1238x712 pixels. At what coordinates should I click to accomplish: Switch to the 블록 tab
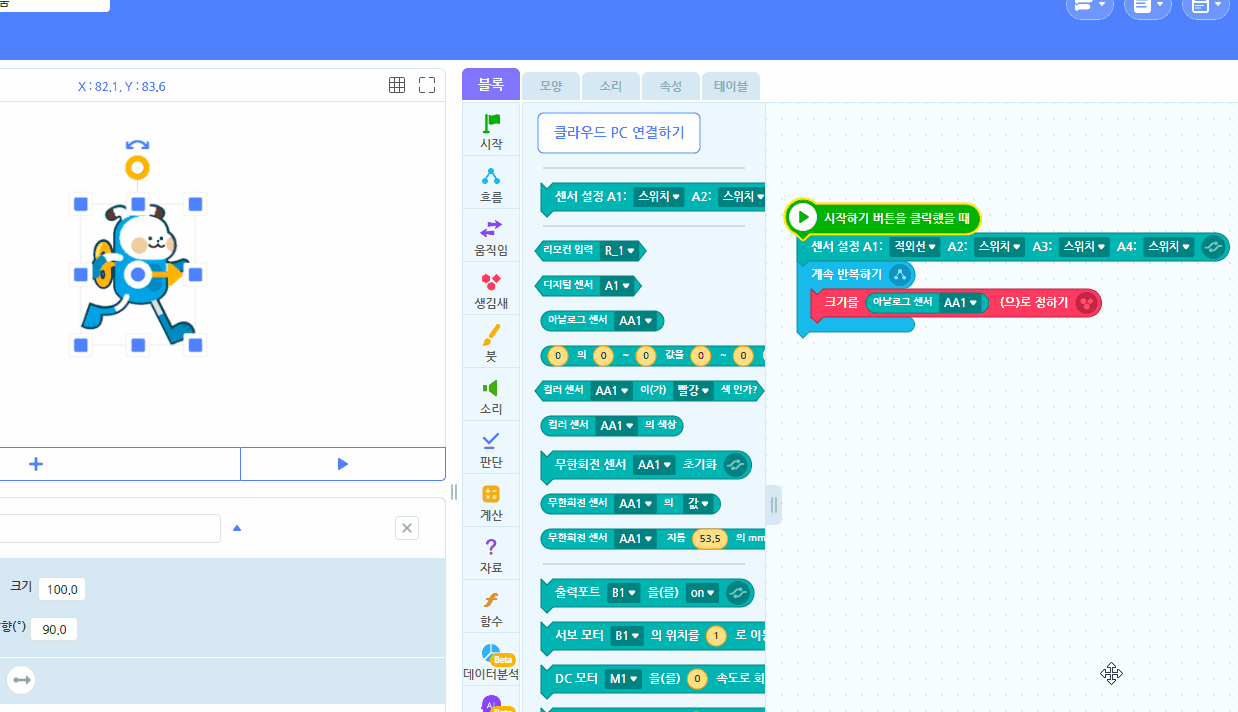(x=491, y=85)
